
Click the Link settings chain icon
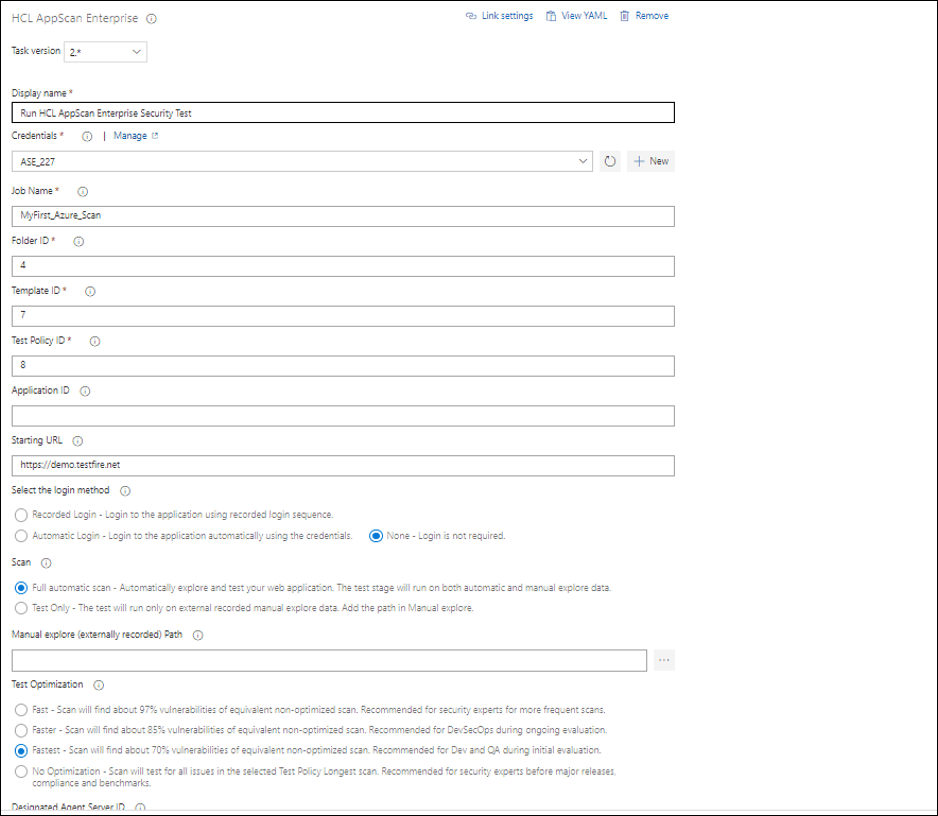pos(471,16)
